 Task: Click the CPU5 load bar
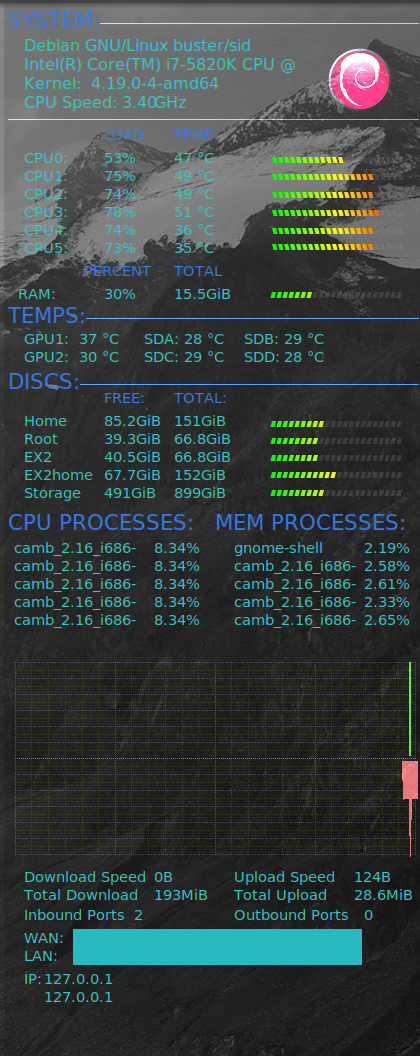pyautogui.click(x=337, y=247)
